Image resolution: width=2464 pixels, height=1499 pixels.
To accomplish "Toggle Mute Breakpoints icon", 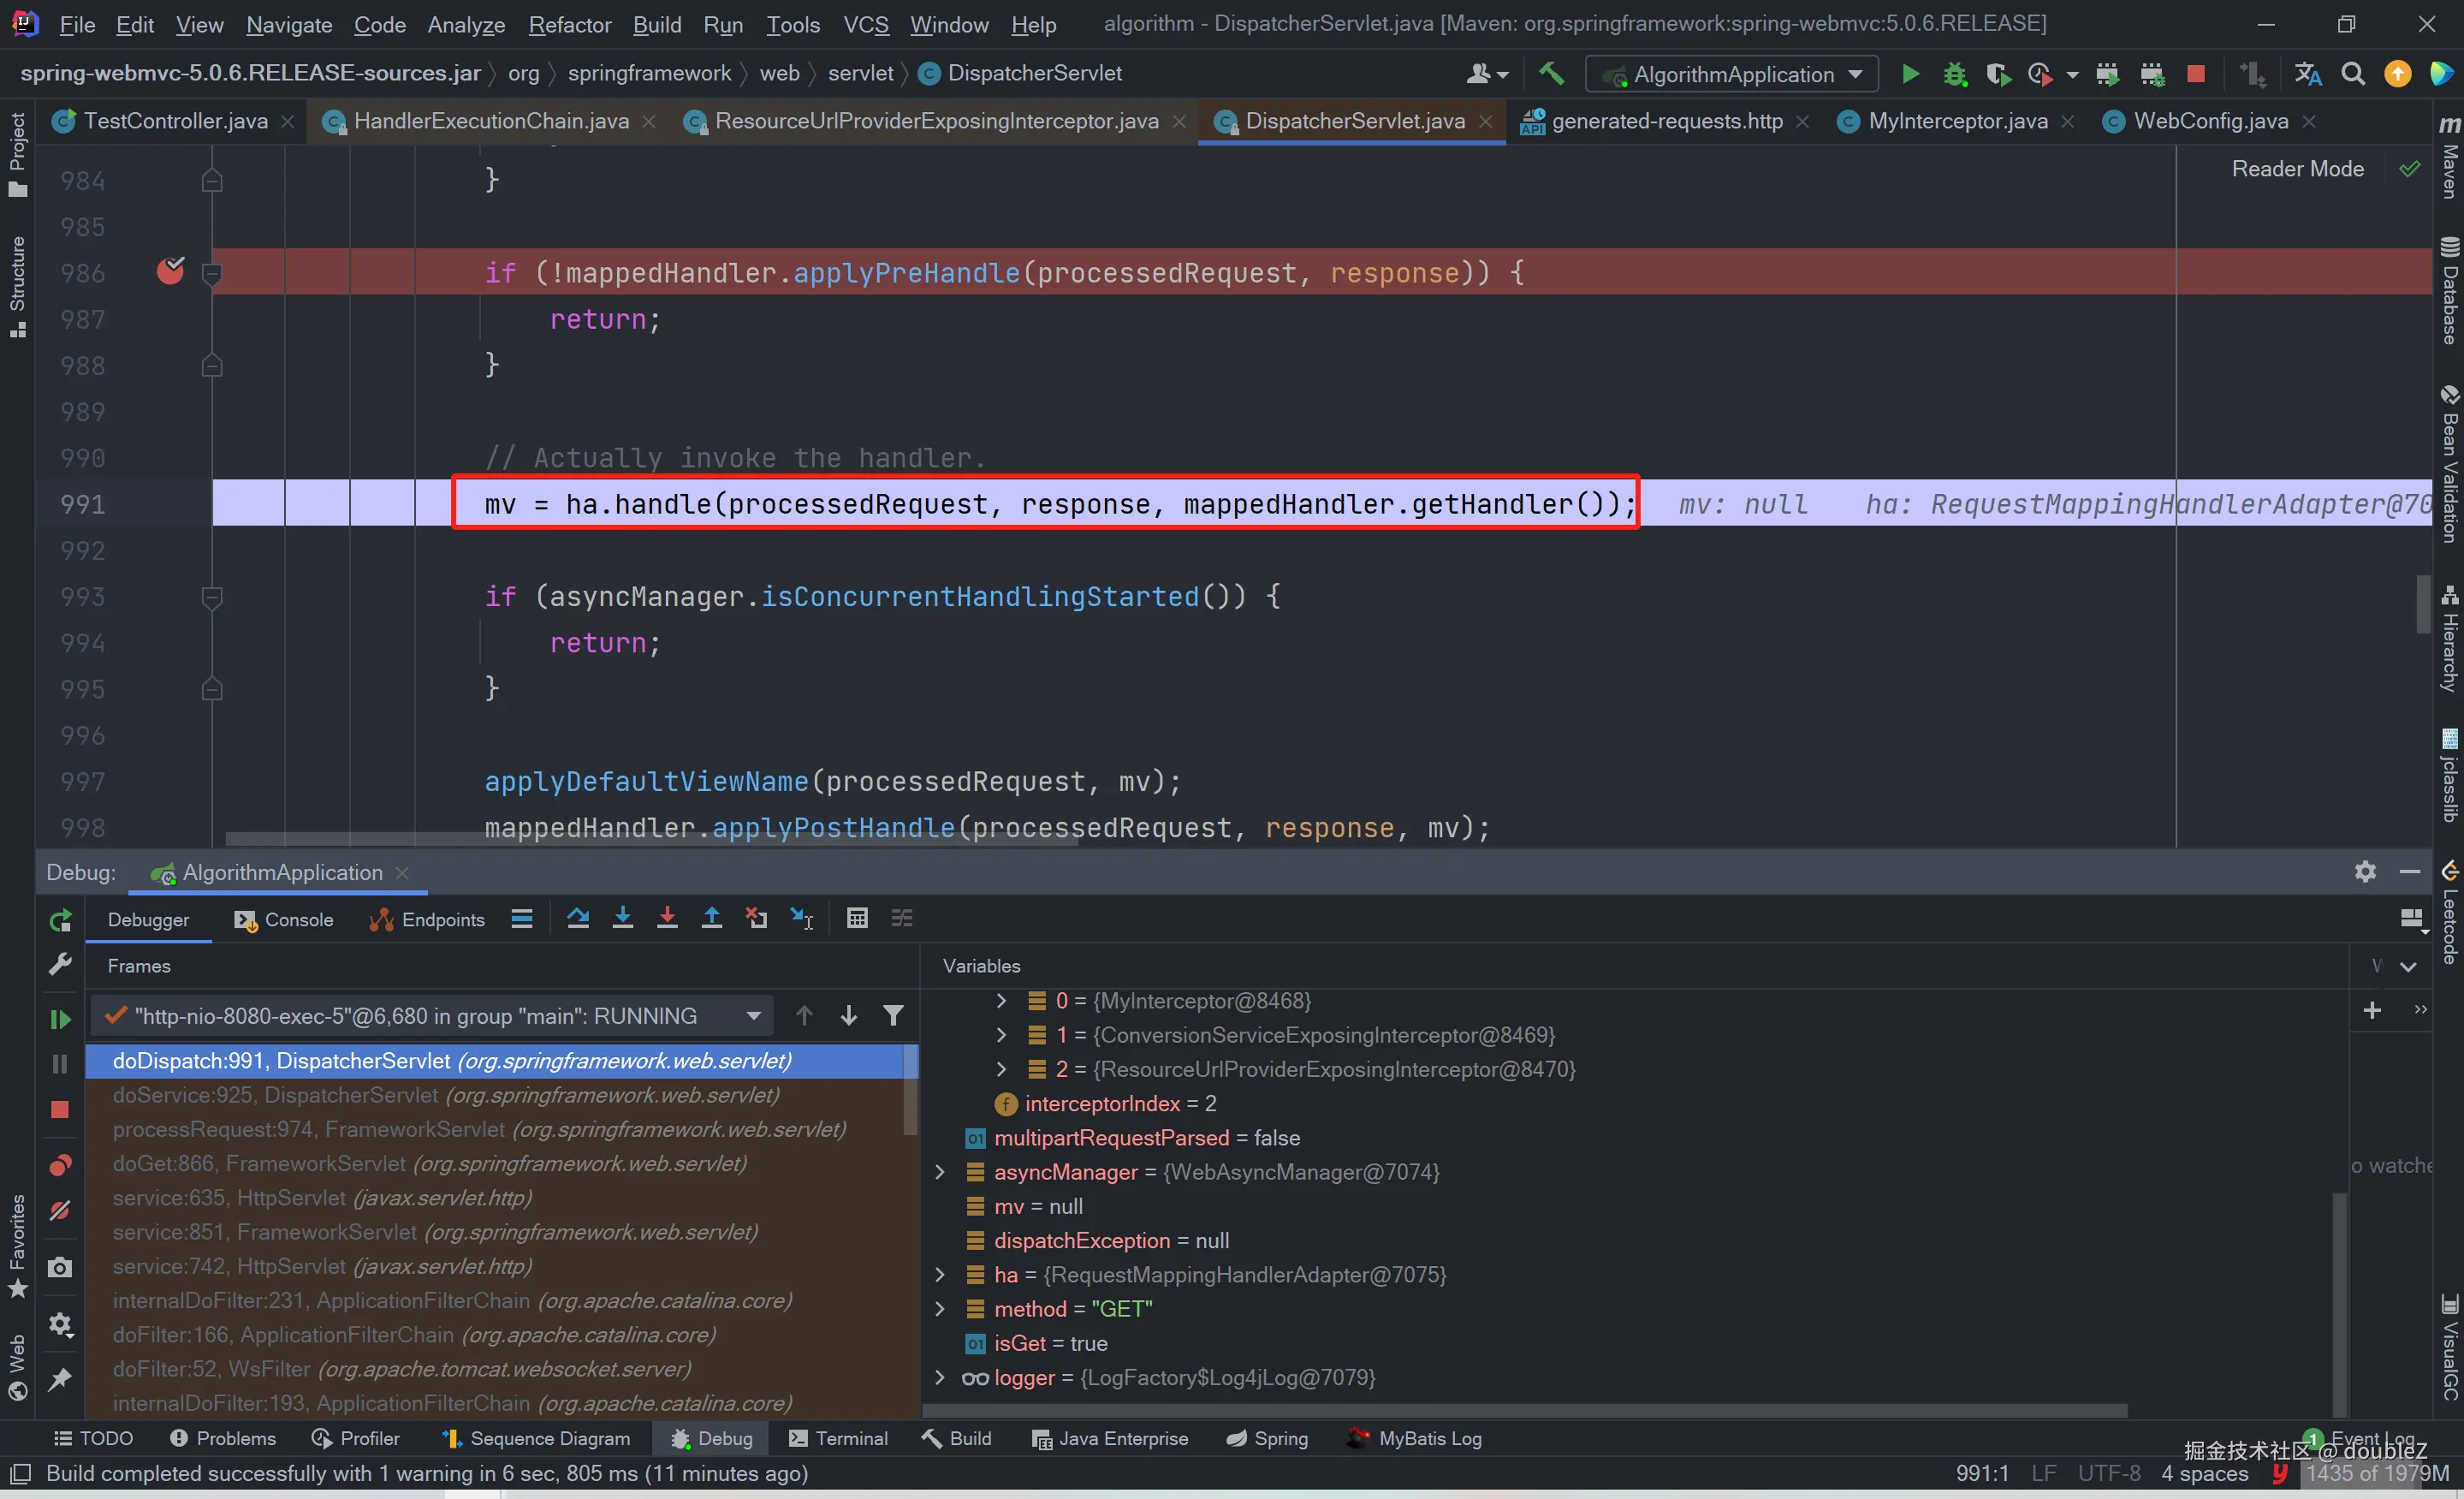I will pyautogui.click(x=60, y=1211).
